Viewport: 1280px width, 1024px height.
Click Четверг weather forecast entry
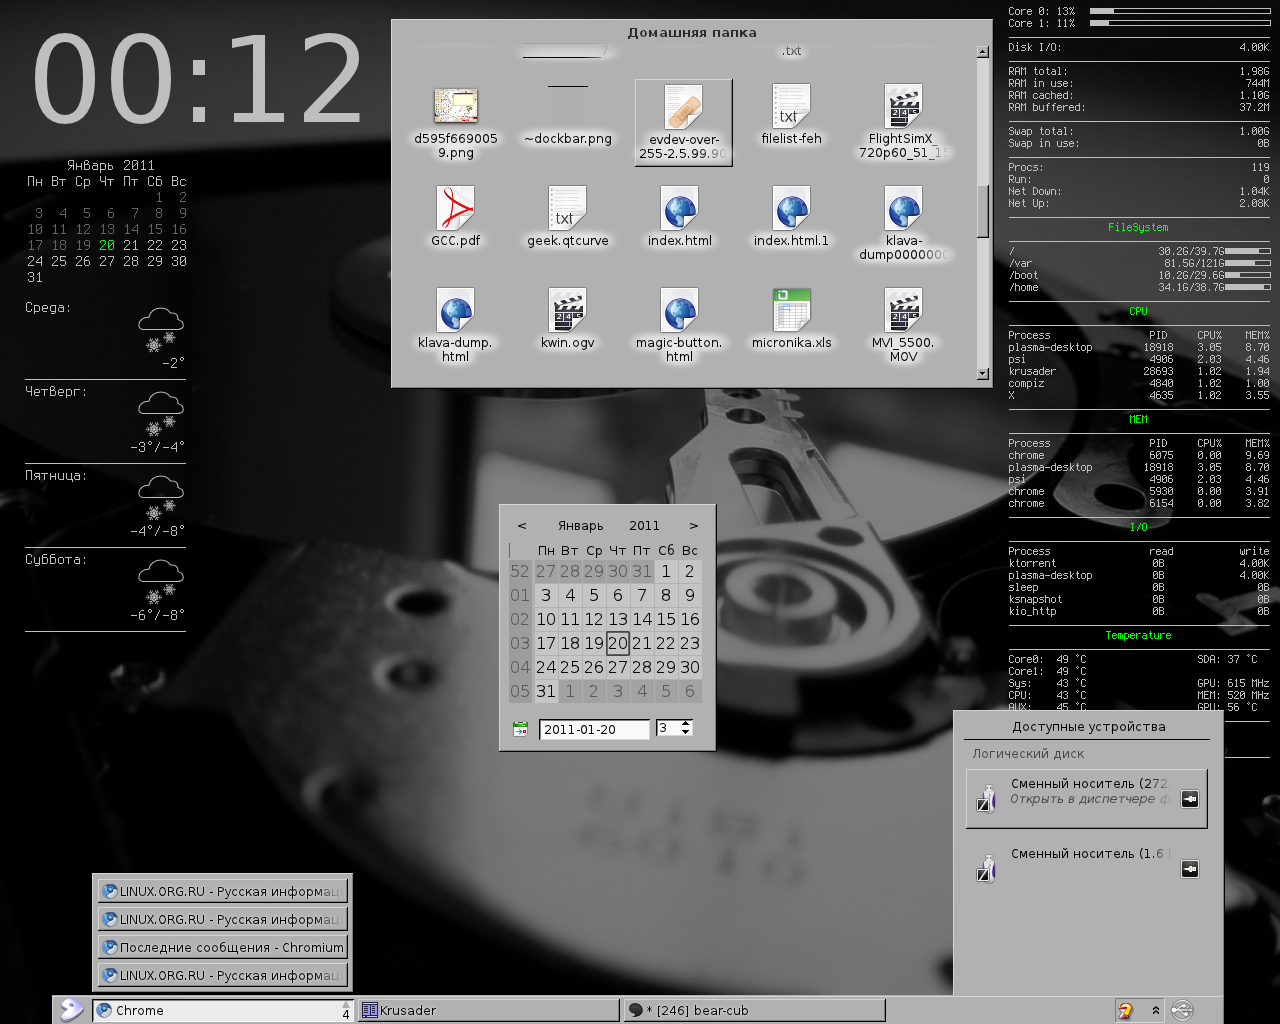(105, 422)
